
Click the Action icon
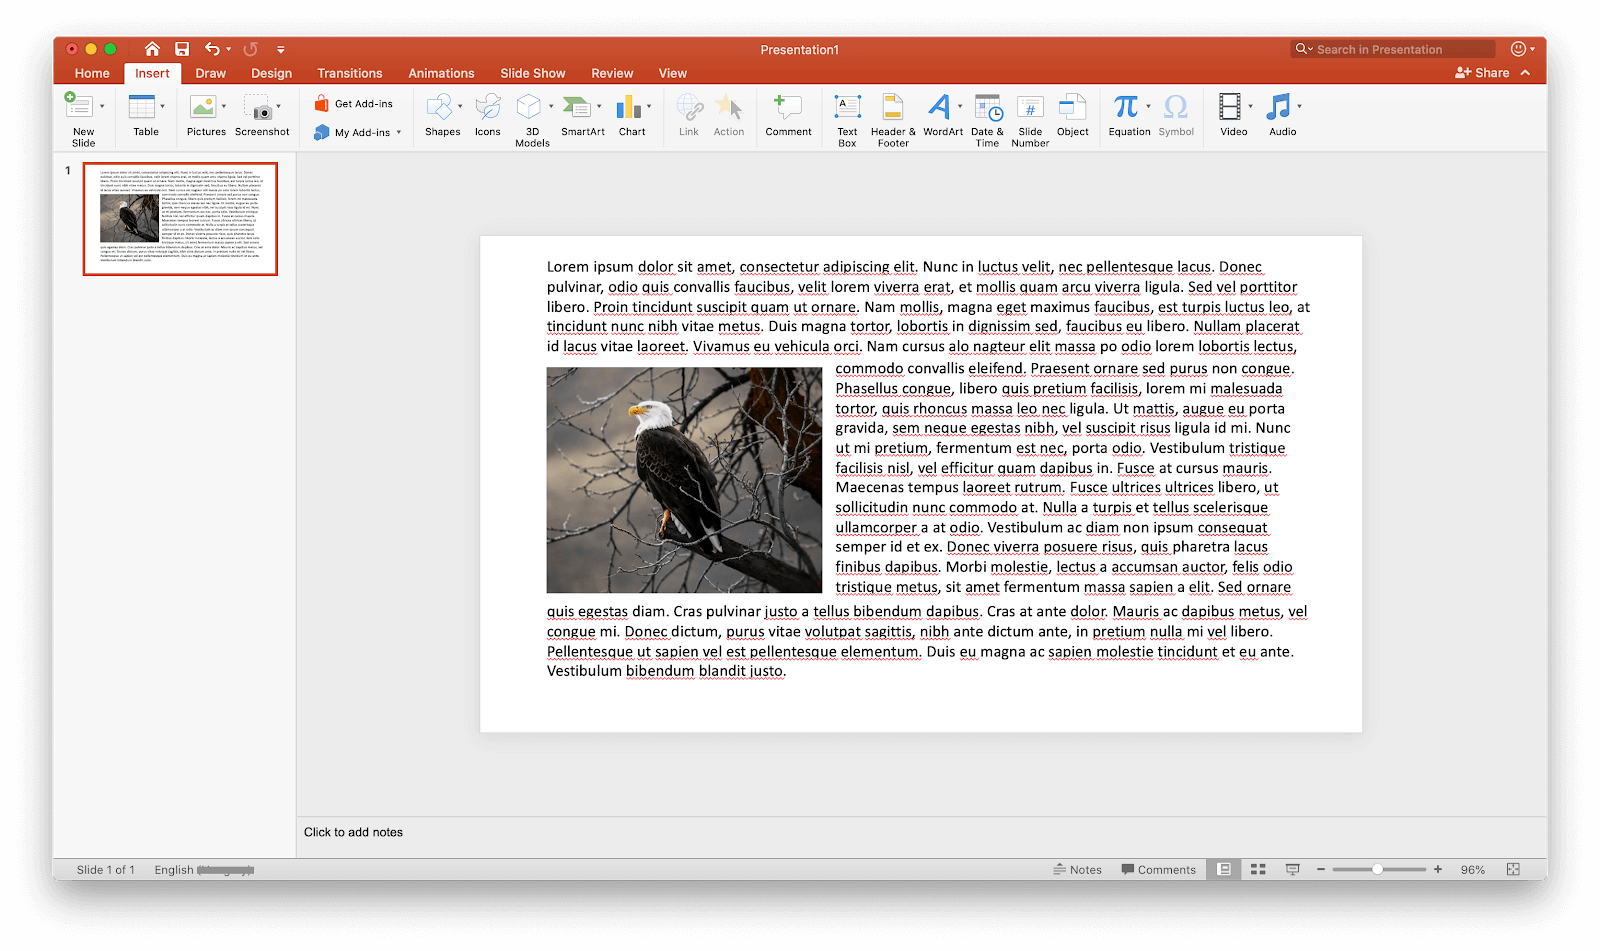729,107
